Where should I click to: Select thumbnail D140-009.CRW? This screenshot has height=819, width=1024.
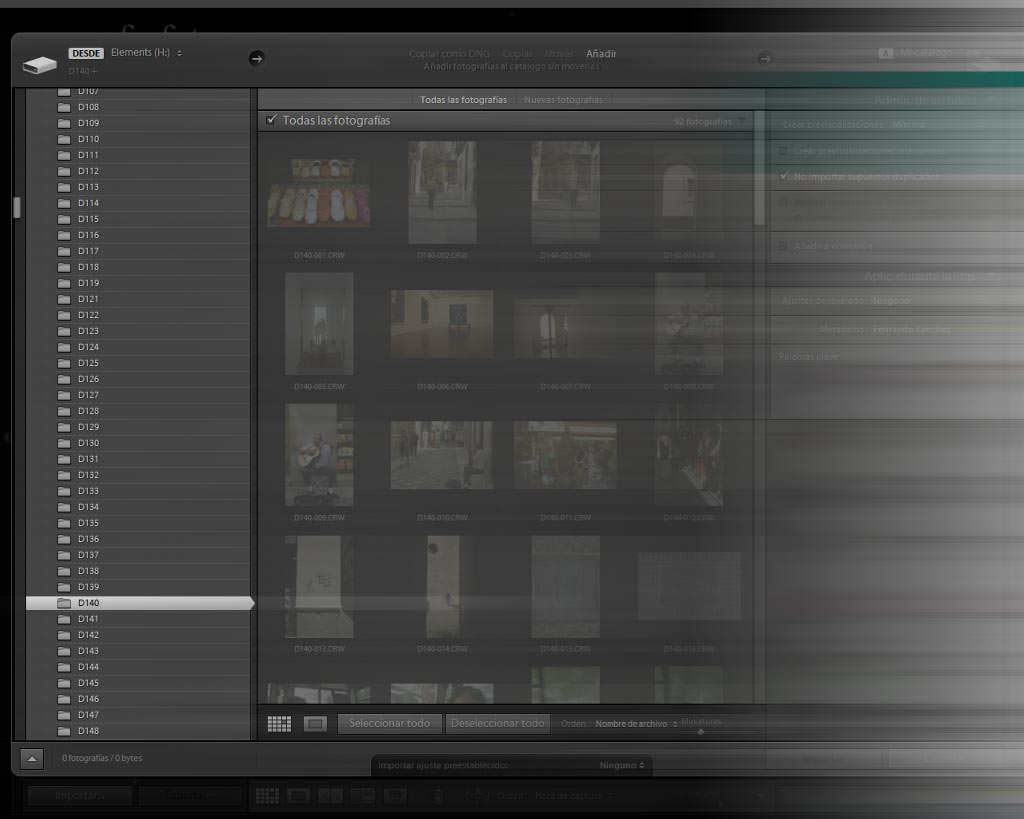319,455
